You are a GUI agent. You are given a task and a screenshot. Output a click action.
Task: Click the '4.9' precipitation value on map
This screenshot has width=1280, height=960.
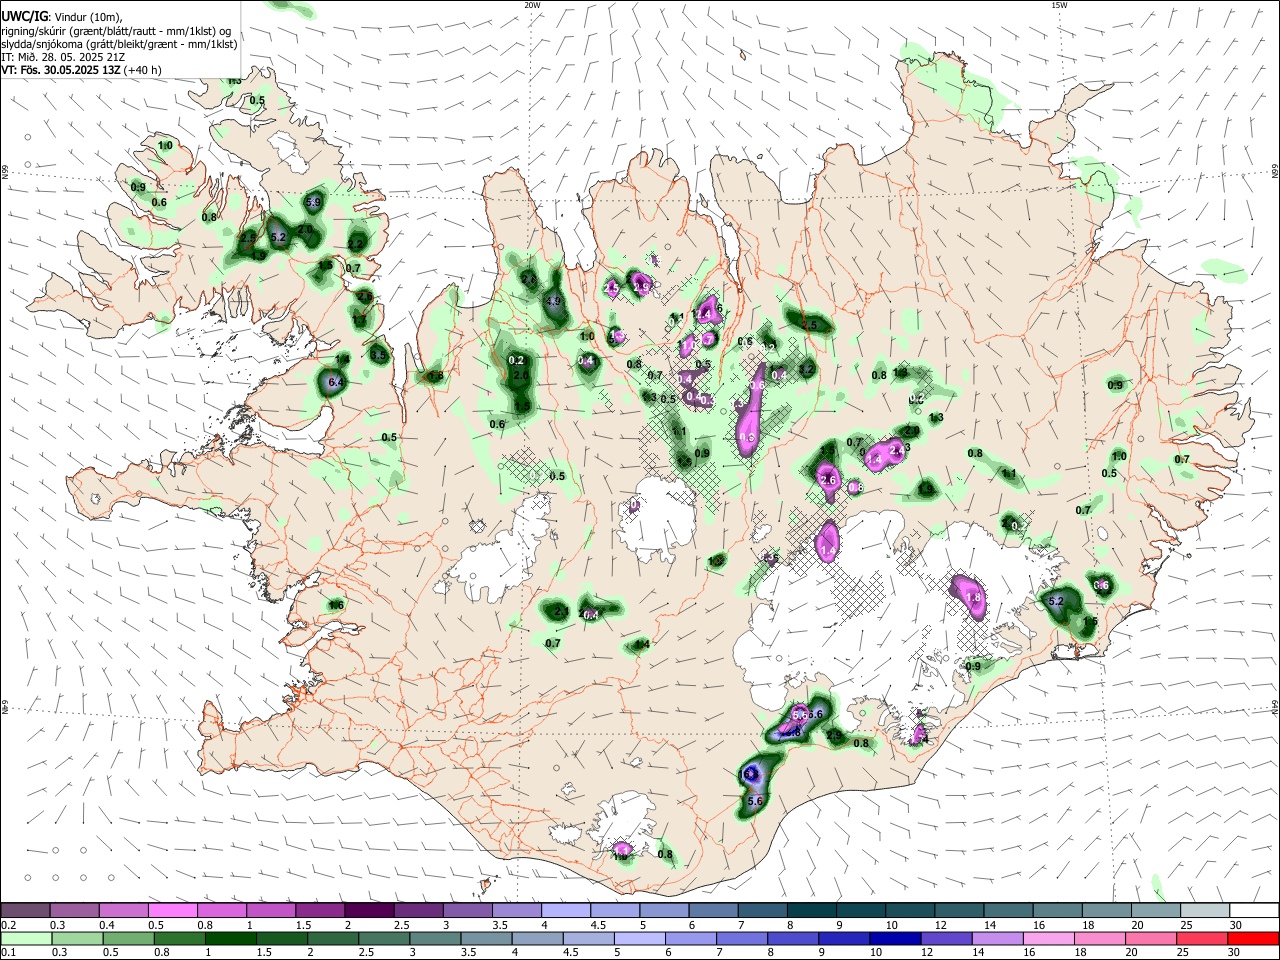[x=554, y=300]
